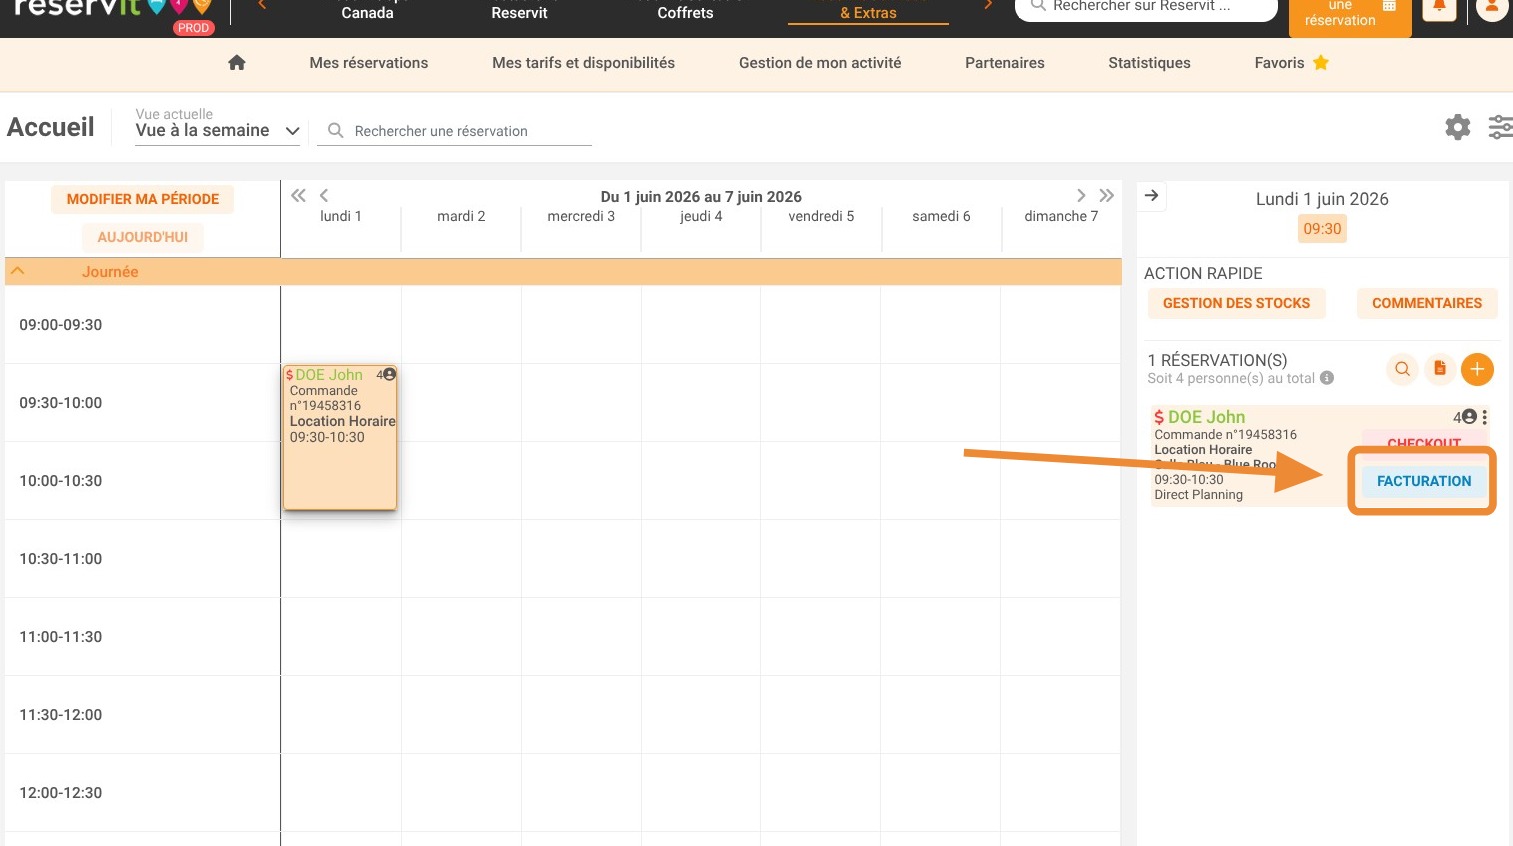The width and height of the screenshot is (1513, 846).
Task: Click the person icon on DOE John panel card
Action: [x=1469, y=417]
